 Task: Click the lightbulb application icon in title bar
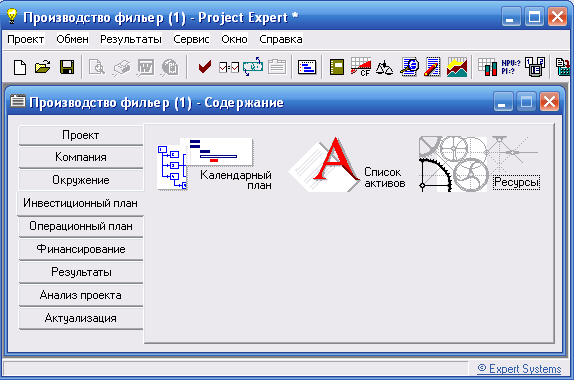point(12,16)
